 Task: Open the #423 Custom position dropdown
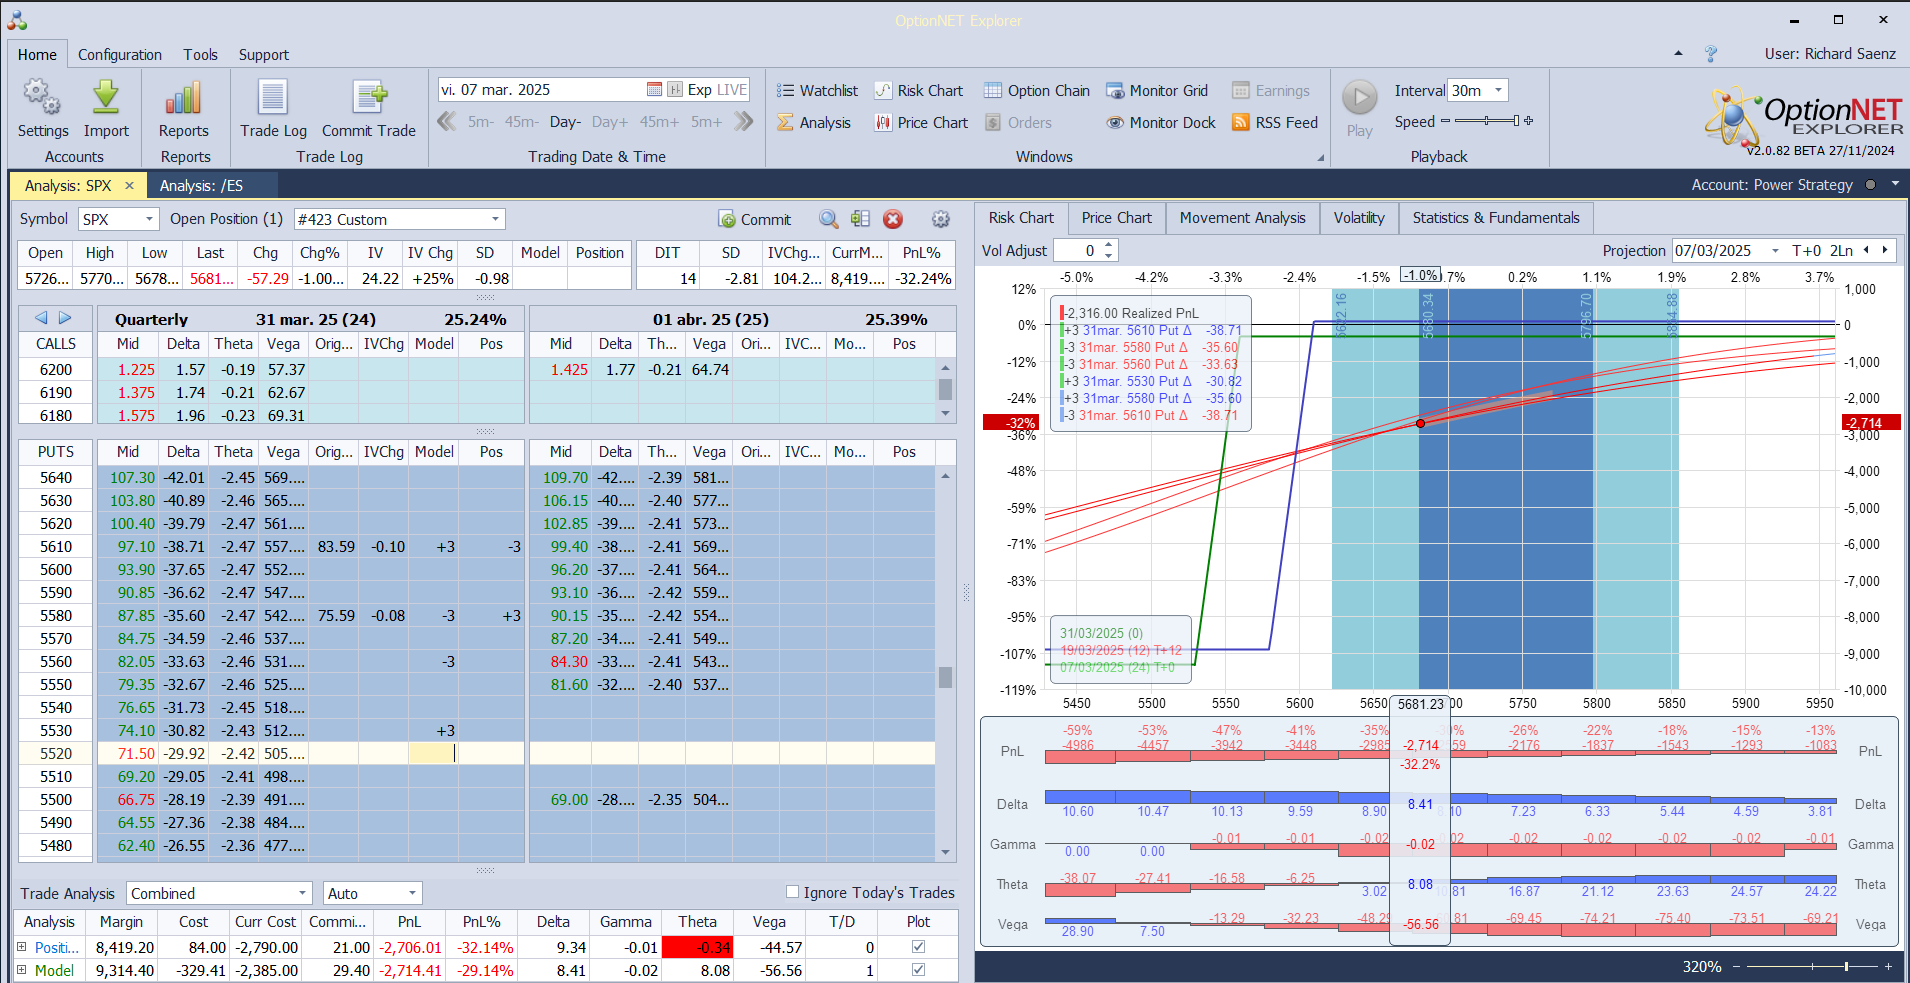(495, 219)
